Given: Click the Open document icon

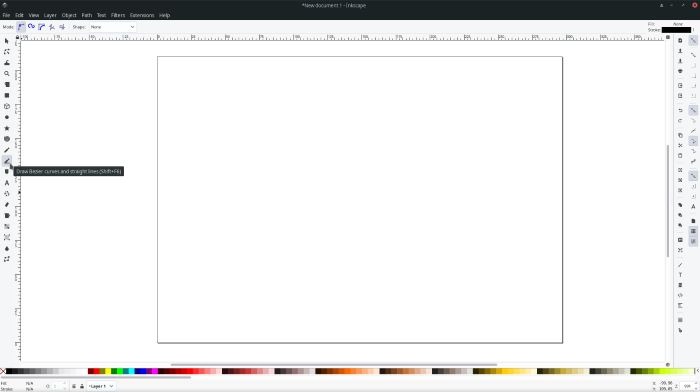Looking at the screenshot, I should tap(680, 51).
